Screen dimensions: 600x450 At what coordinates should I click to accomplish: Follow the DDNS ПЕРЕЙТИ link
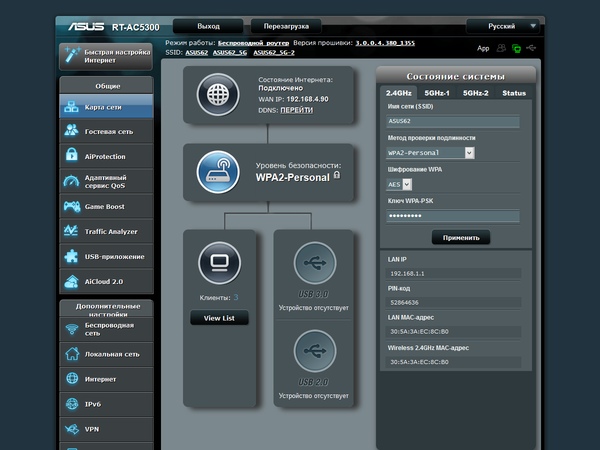297,110
